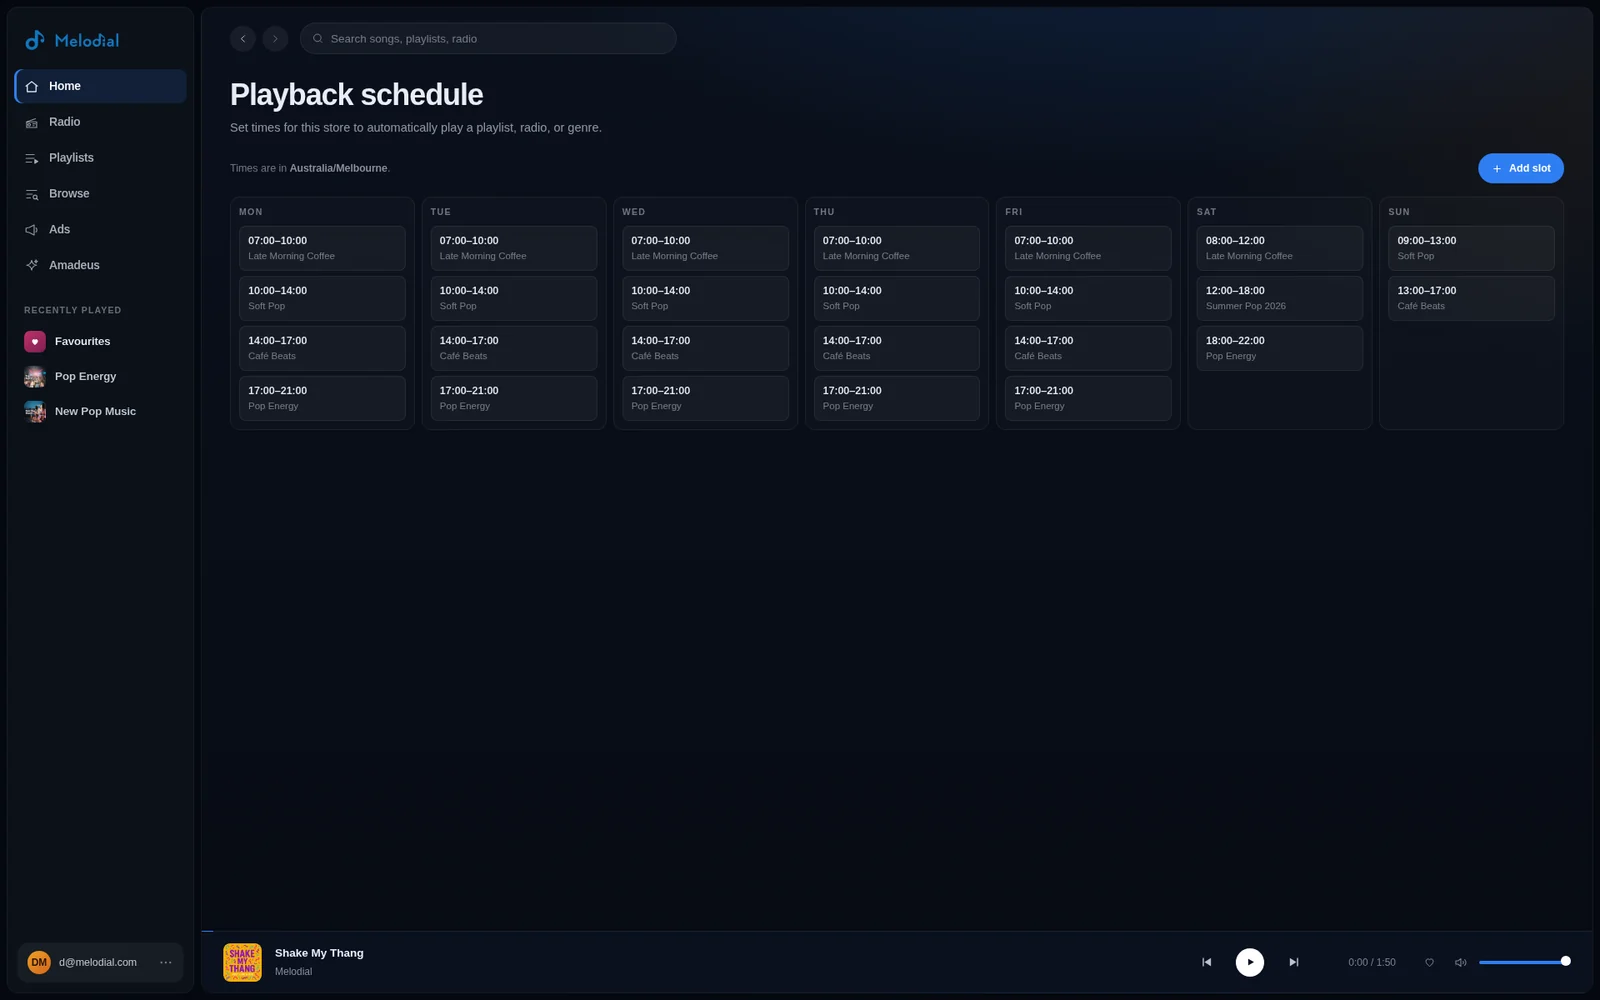This screenshot has height=1000, width=1600.
Task: Open account menu three dots
Action: 166,962
